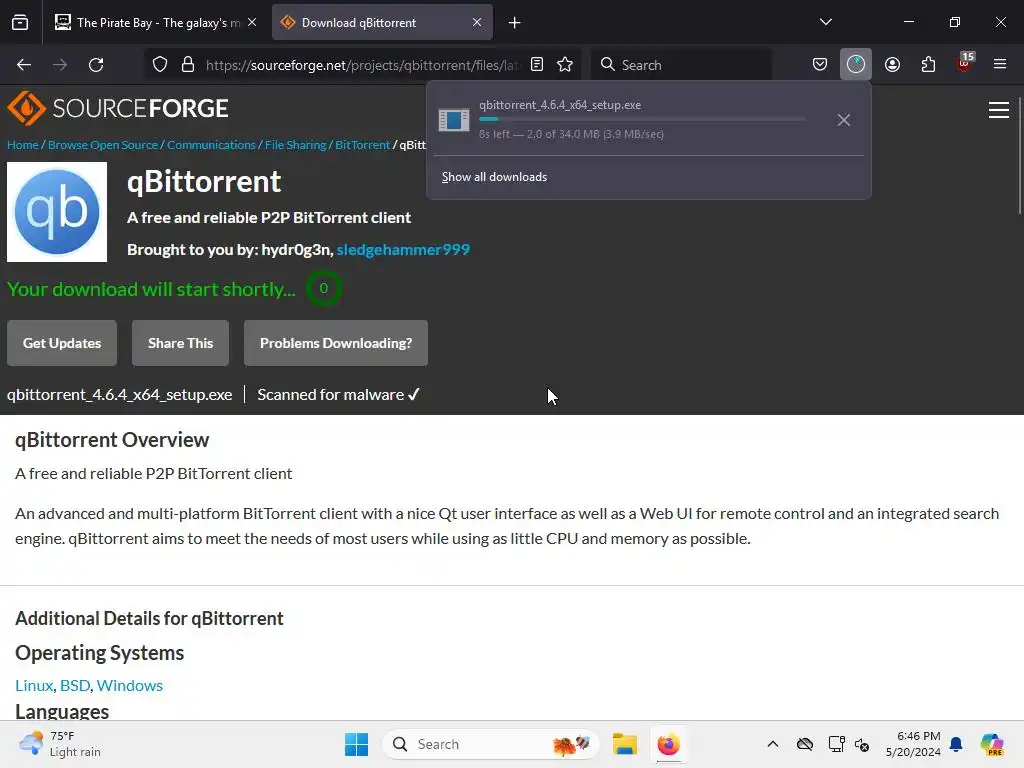Open the notification bell
The height and width of the screenshot is (768, 1024).
[x=956, y=744]
